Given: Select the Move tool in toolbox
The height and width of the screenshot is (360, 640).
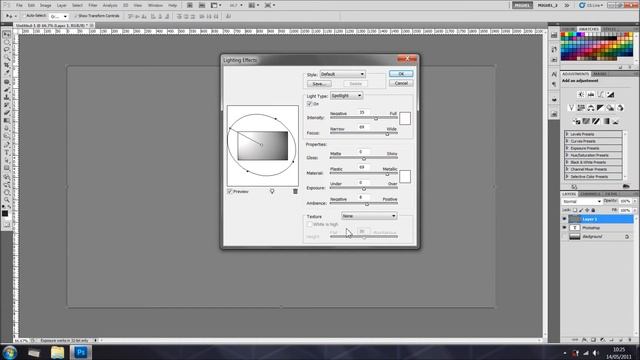Looking at the screenshot, I should click(7, 34).
